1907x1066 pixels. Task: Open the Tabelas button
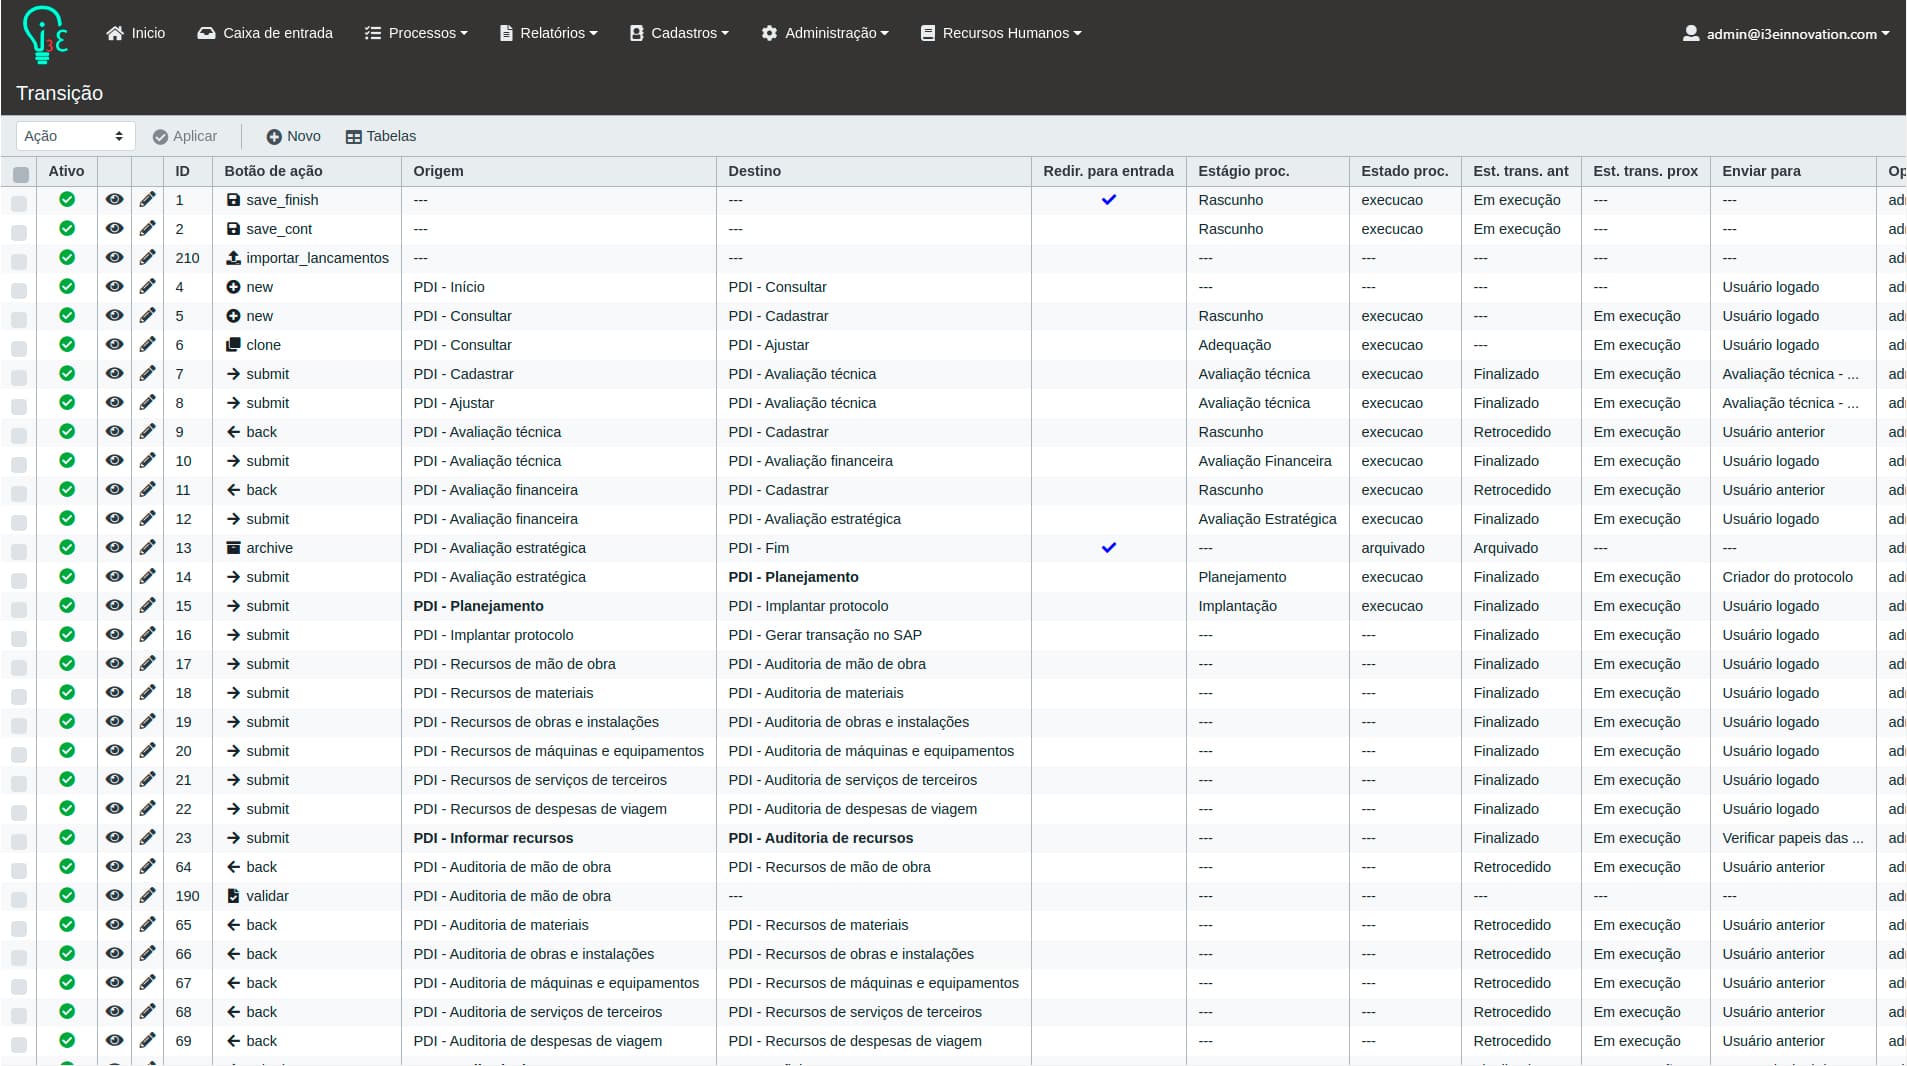click(x=381, y=136)
